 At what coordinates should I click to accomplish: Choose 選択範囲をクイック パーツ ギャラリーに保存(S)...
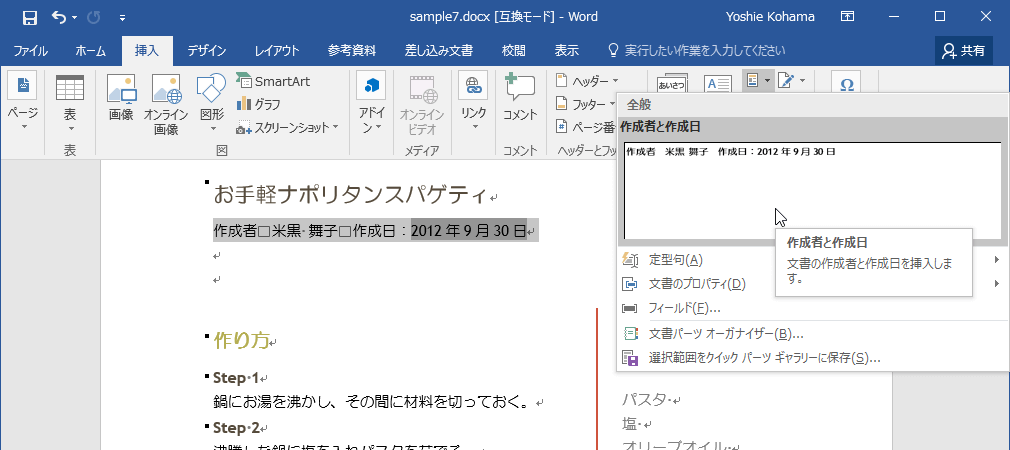point(812,358)
